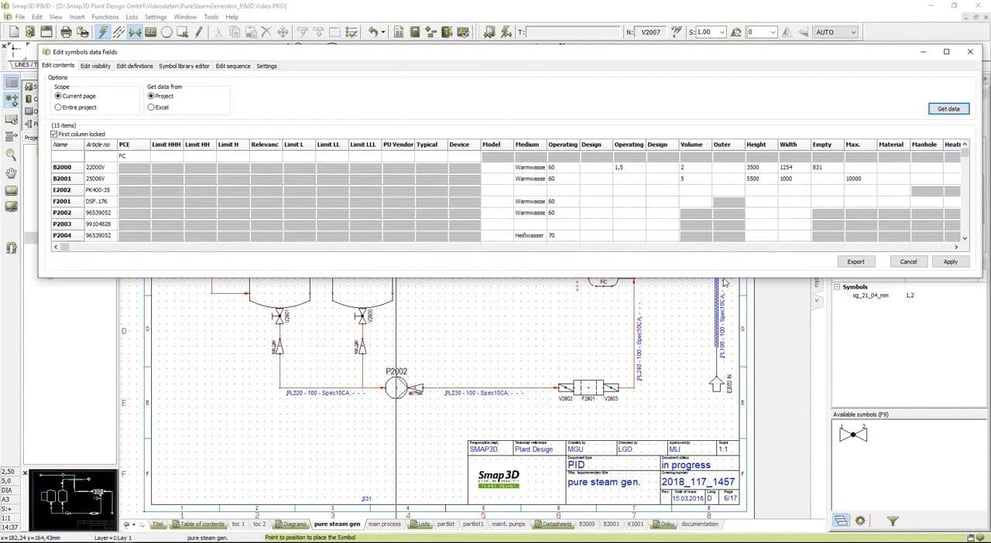Image resolution: width=991 pixels, height=543 pixels.
Task: Select the circle drawing tool
Action: click(x=167, y=32)
